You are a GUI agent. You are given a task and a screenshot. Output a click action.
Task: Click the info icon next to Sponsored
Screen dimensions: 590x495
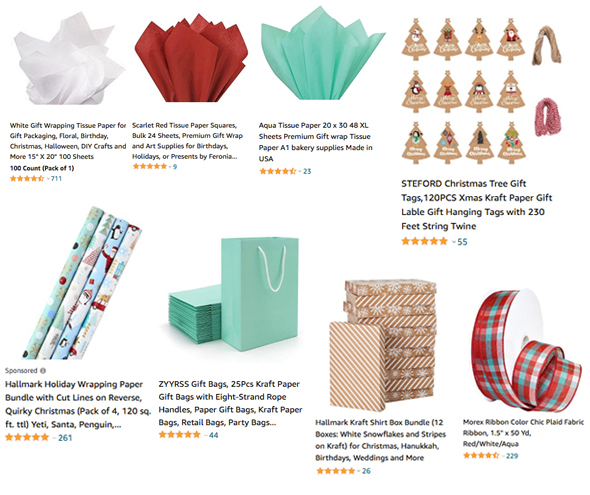pos(43,371)
